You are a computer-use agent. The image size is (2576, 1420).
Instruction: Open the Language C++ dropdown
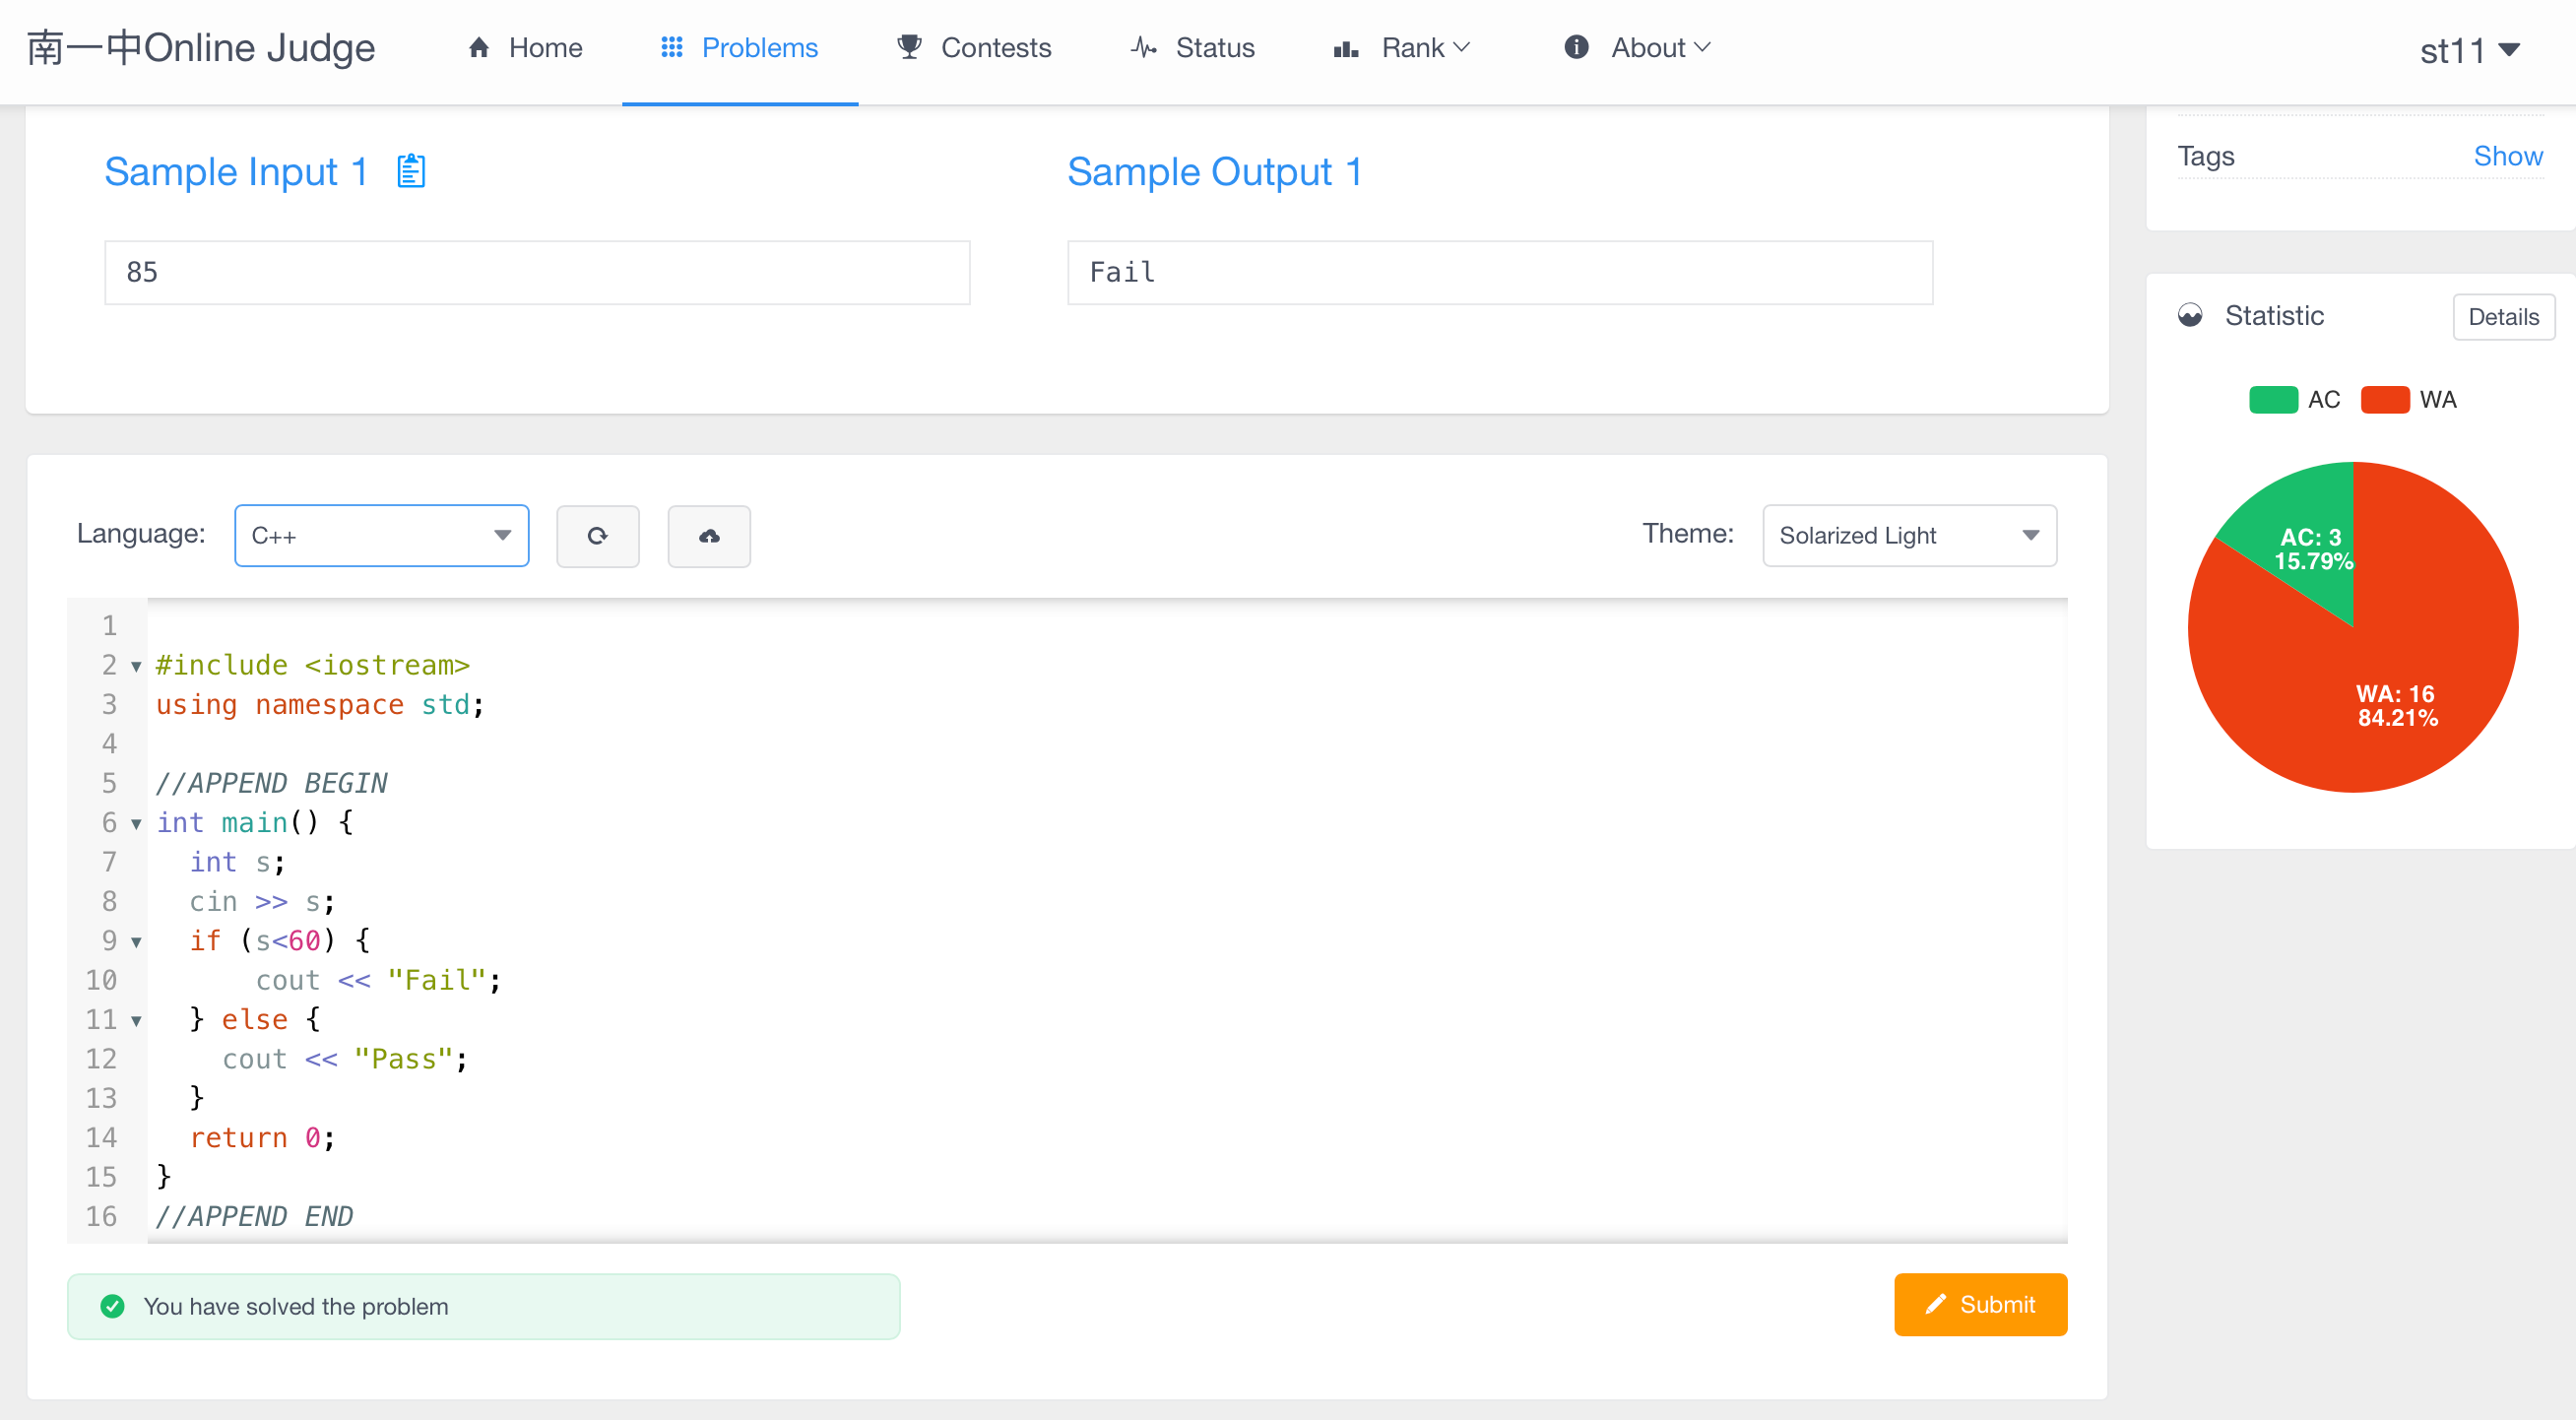tap(381, 536)
